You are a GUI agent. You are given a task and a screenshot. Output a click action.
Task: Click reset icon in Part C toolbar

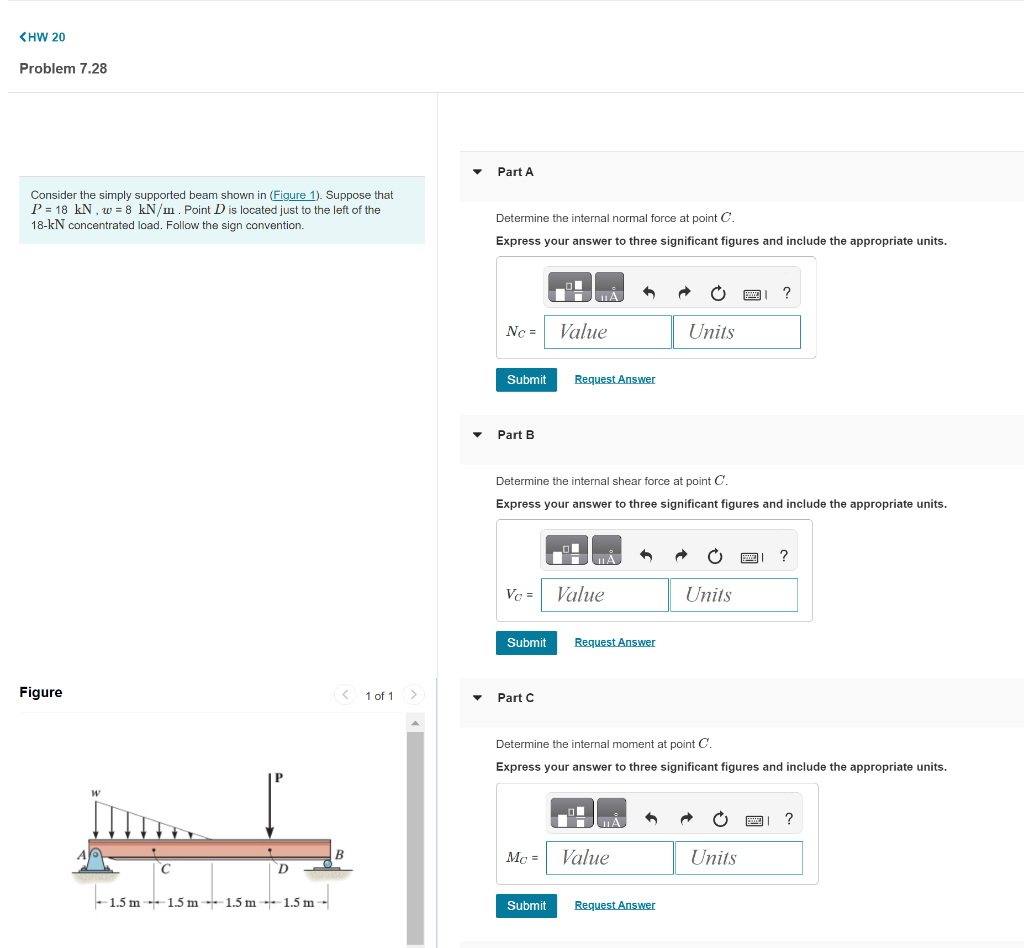tap(720, 819)
